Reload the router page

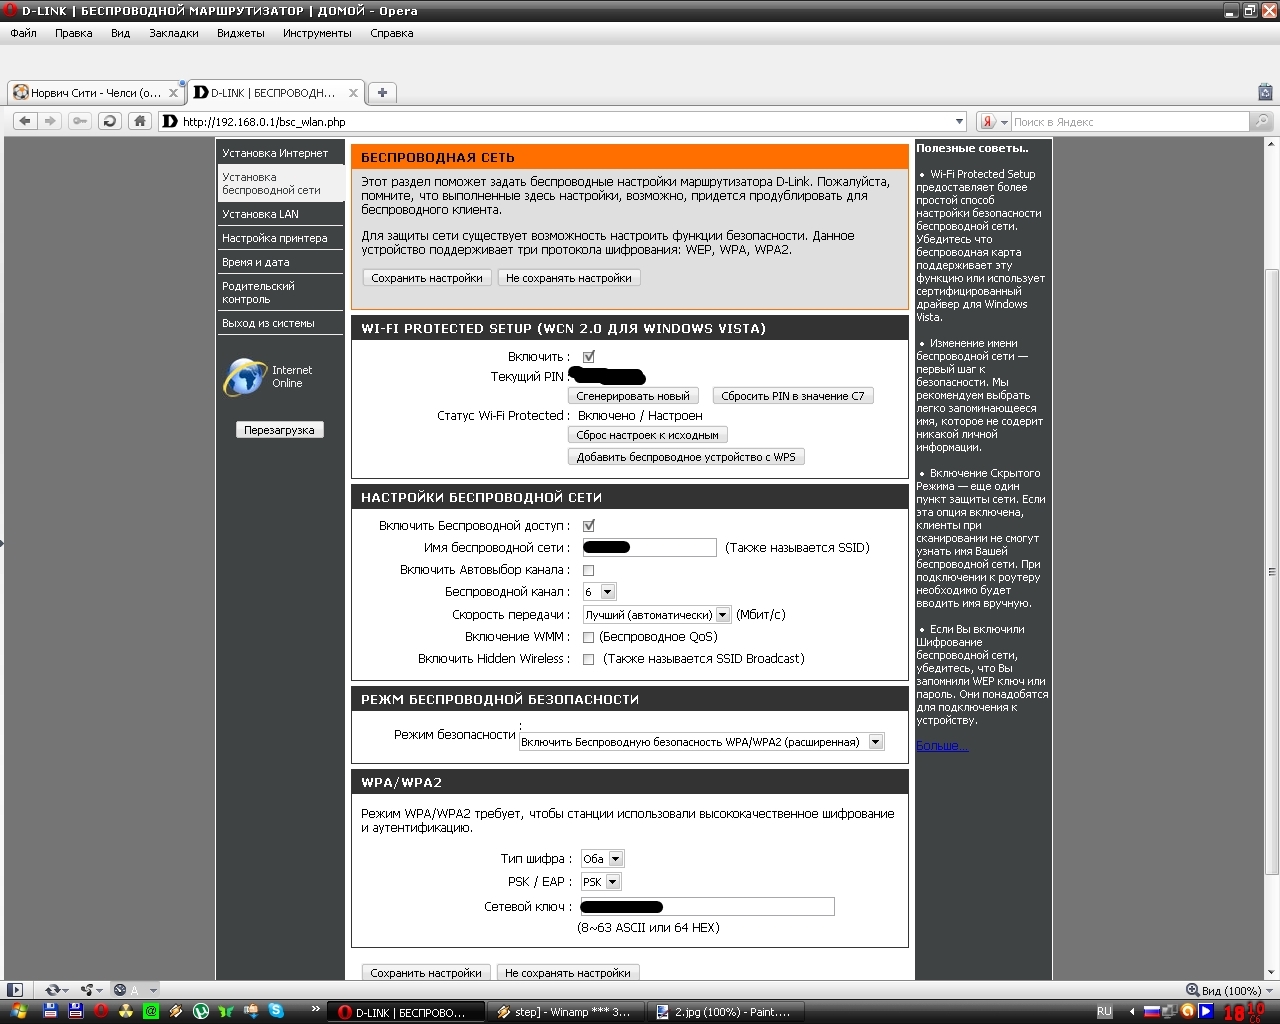click(110, 121)
